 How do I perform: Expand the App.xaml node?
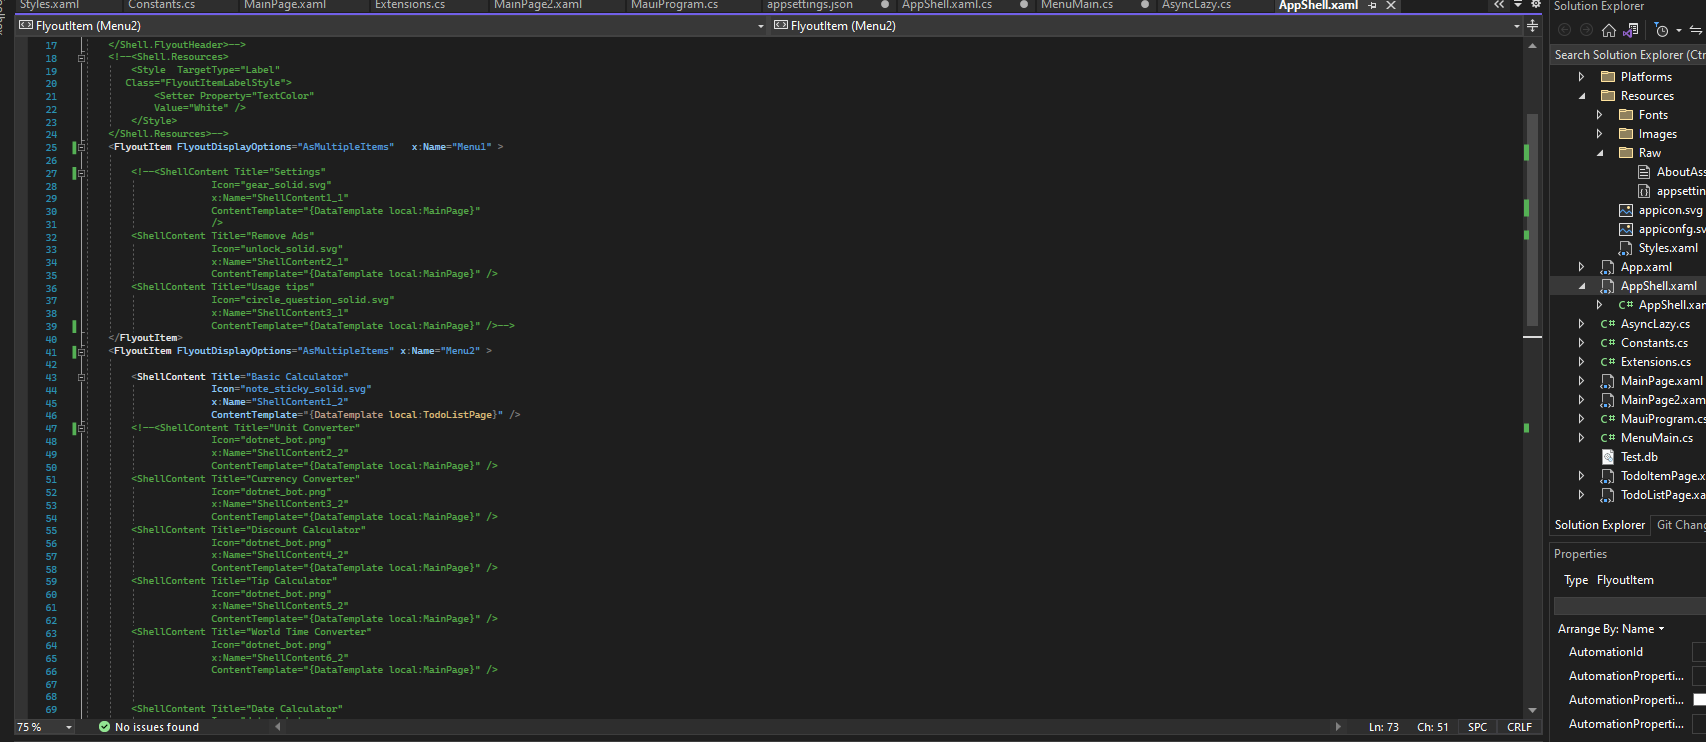tap(1581, 267)
